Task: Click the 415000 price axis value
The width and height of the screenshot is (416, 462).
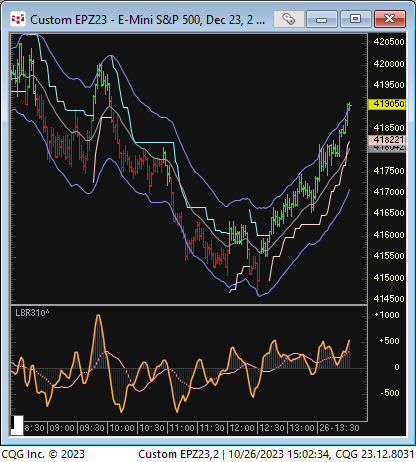Action: (x=389, y=278)
